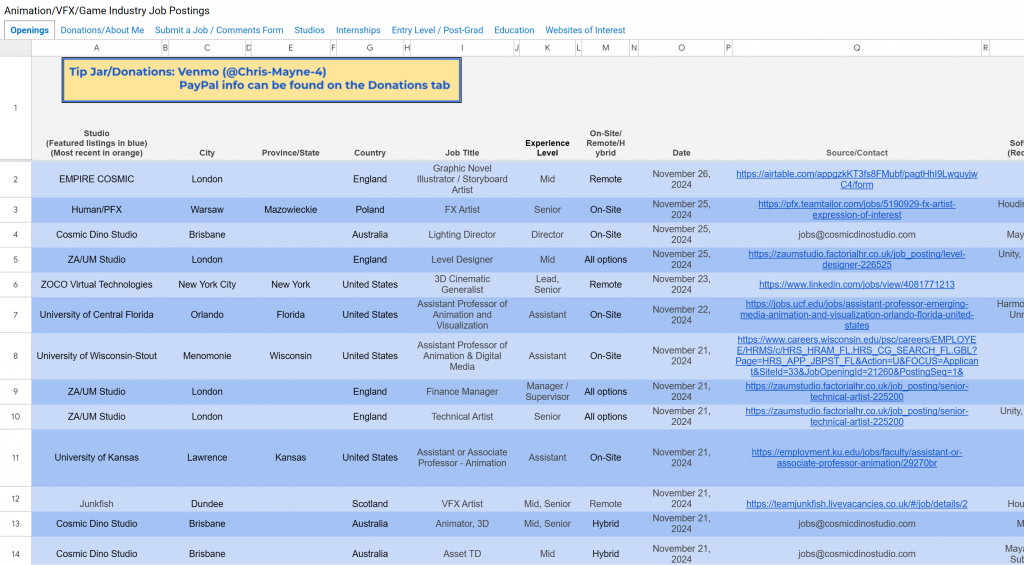Click the 'New York City' cell
Viewport: 1024px width, 565px height.
click(x=207, y=284)
